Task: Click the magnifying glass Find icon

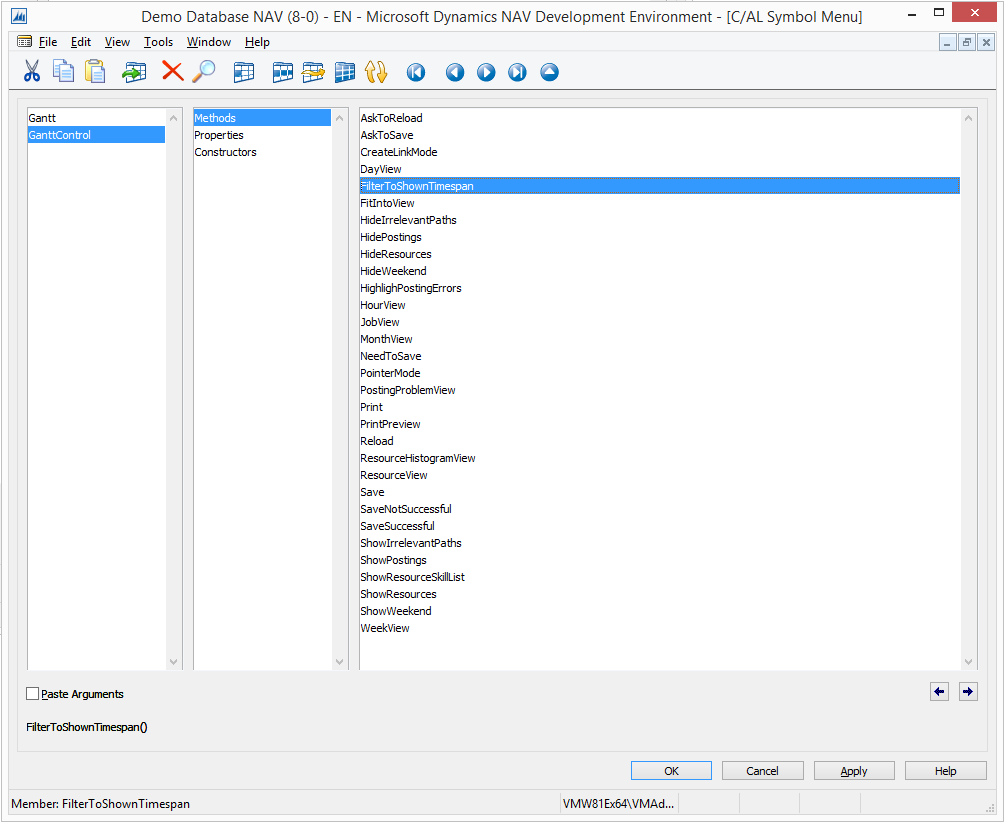Action: [204, 71]
